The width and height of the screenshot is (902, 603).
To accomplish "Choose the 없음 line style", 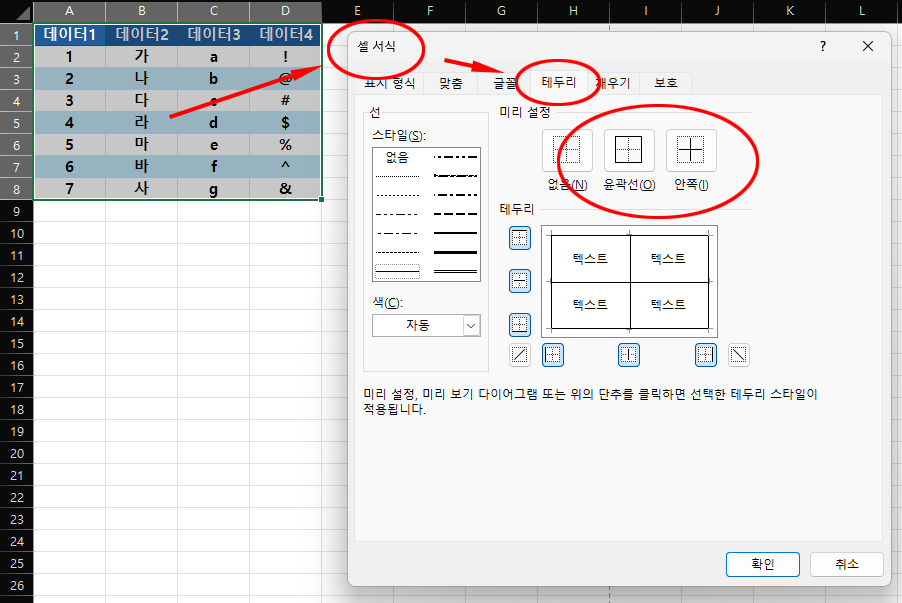I will click(x=397, y=157).
